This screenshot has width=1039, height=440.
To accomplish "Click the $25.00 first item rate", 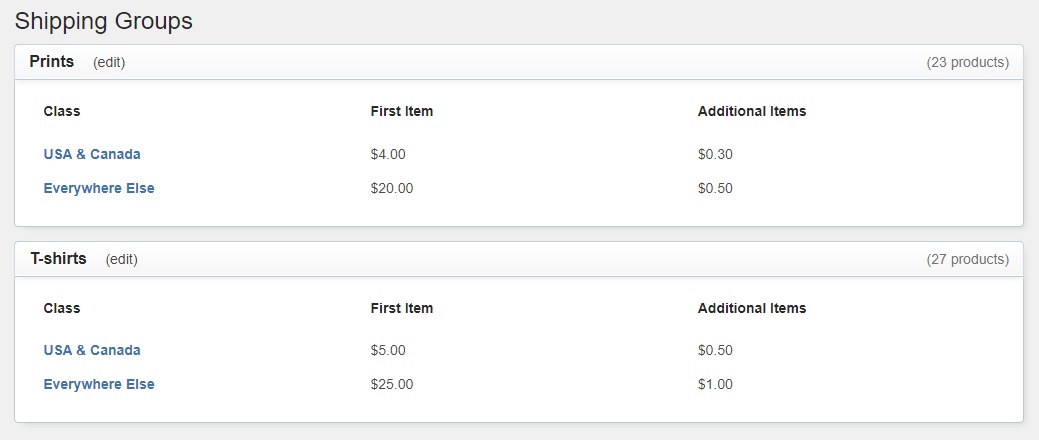I will [392, 384].
